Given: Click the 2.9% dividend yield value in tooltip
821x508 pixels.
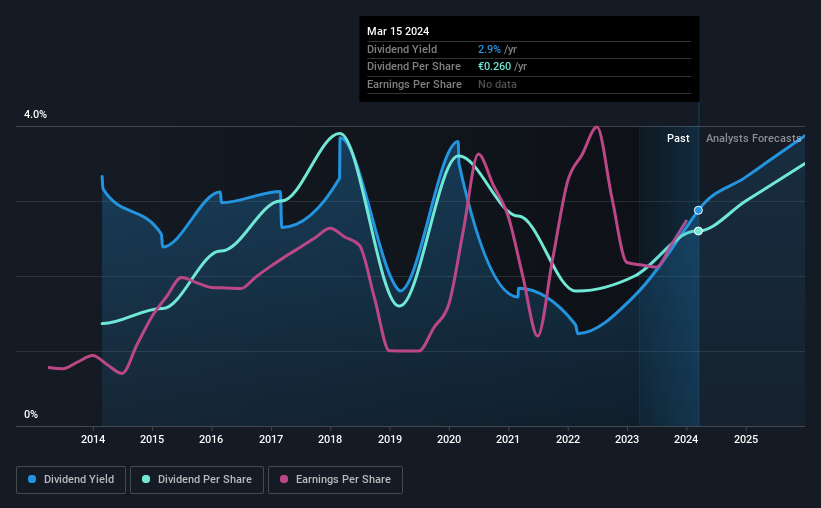Looking at the screenshot, I should tap(489, 49).
